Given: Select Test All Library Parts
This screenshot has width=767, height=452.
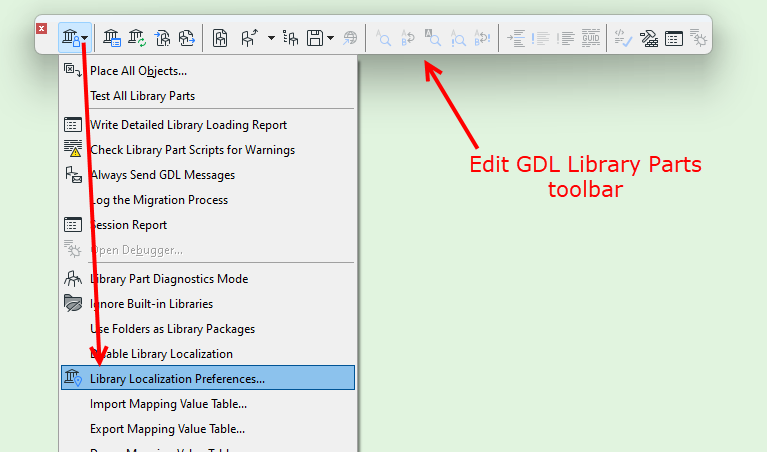Looking at the screenshot, I should pyautogui.click(x=207, y=96).
